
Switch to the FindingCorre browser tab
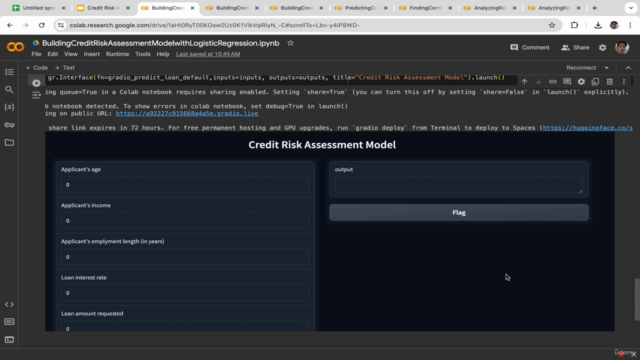pos(425,8)
